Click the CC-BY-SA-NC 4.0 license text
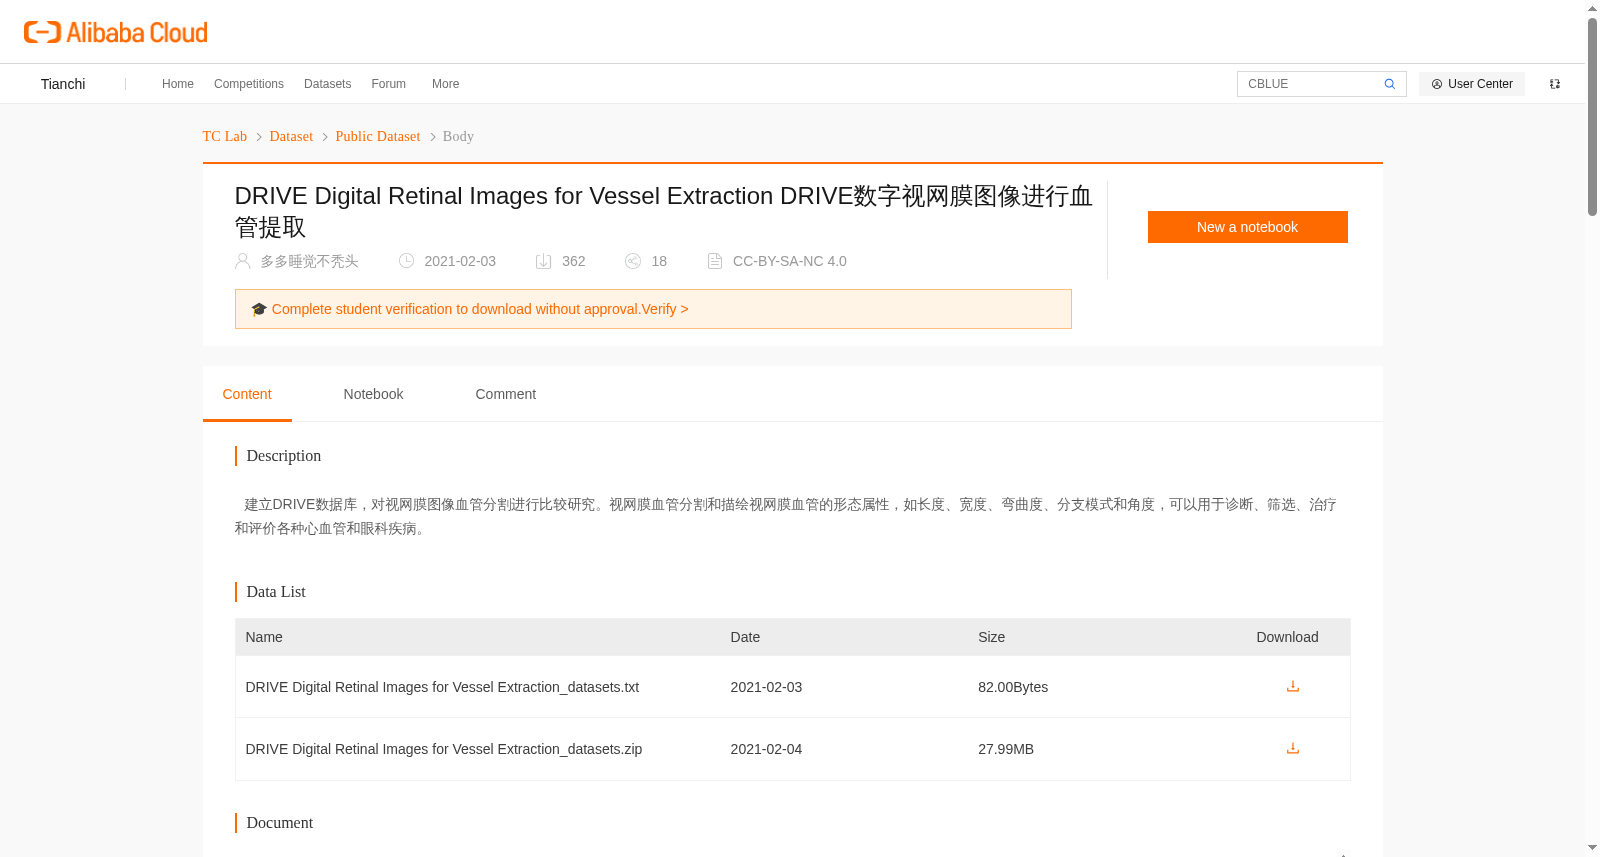The width and height of the screenshot is (1600, 857). (x=789, y=261)
